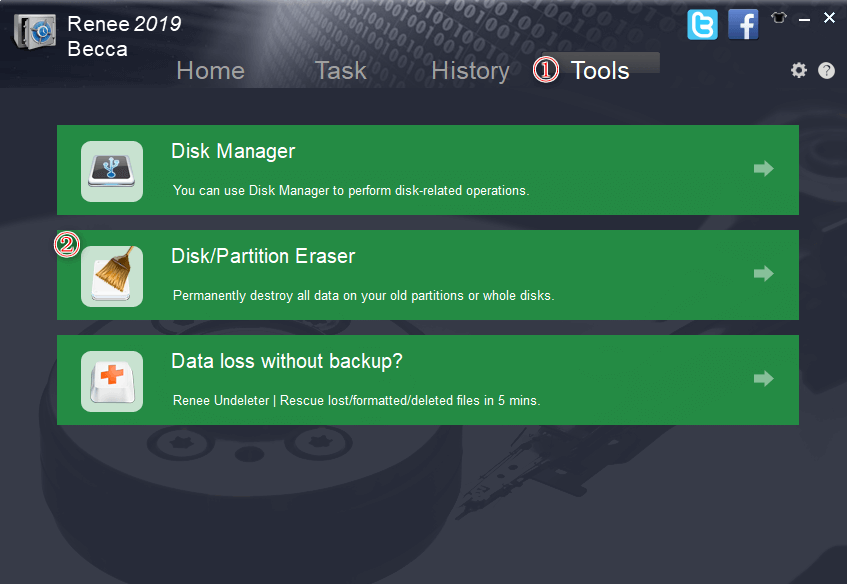Expand Disk Manager using its arrow
The height and width of the screenshot is (584, 847).
[764, 169]
